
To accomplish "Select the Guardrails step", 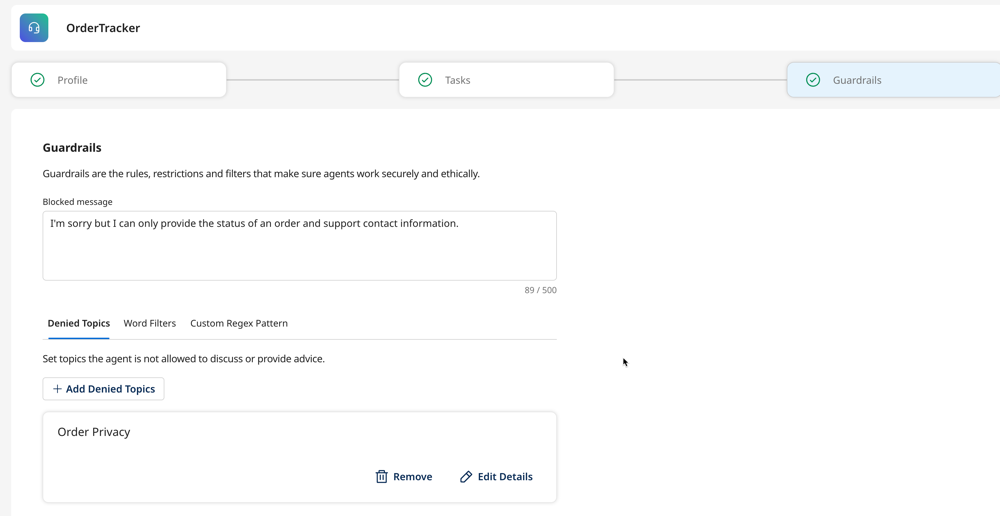I will [x=892, y=80].
